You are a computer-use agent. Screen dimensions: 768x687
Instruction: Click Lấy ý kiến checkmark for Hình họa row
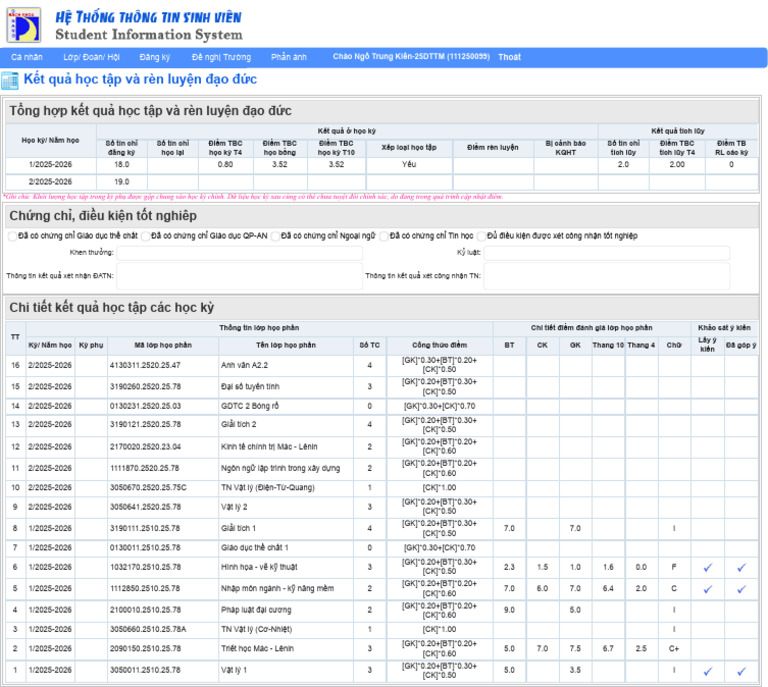pyautogui.click(x=707, y=568)
